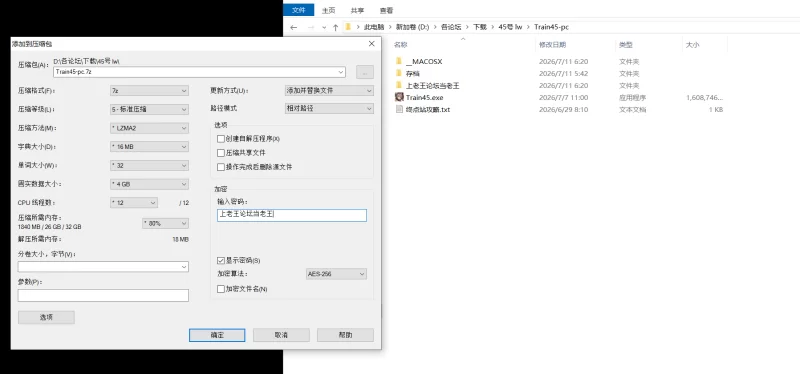The image size is (800, 374).
Task: Click 新加卷 (D:) in the breadcrumb
Action: point(412,27)
